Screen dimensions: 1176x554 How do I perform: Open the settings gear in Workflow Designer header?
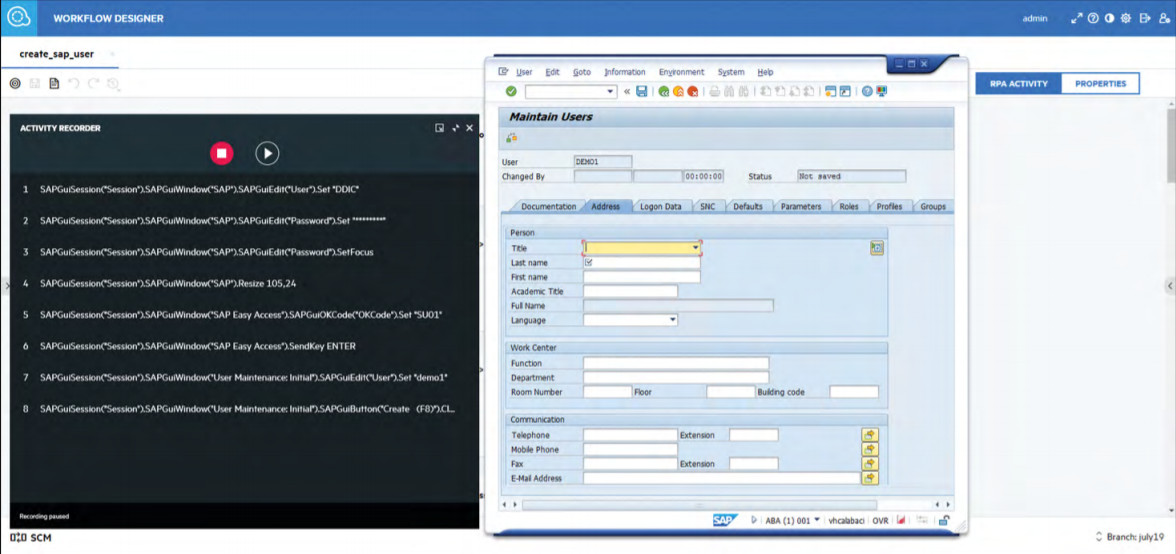pos(1125,18)
